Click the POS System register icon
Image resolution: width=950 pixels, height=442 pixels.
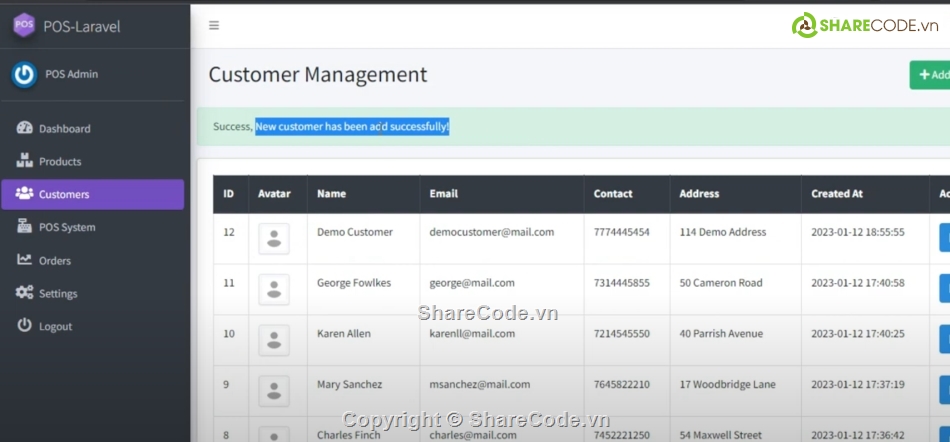pos(24,226)
